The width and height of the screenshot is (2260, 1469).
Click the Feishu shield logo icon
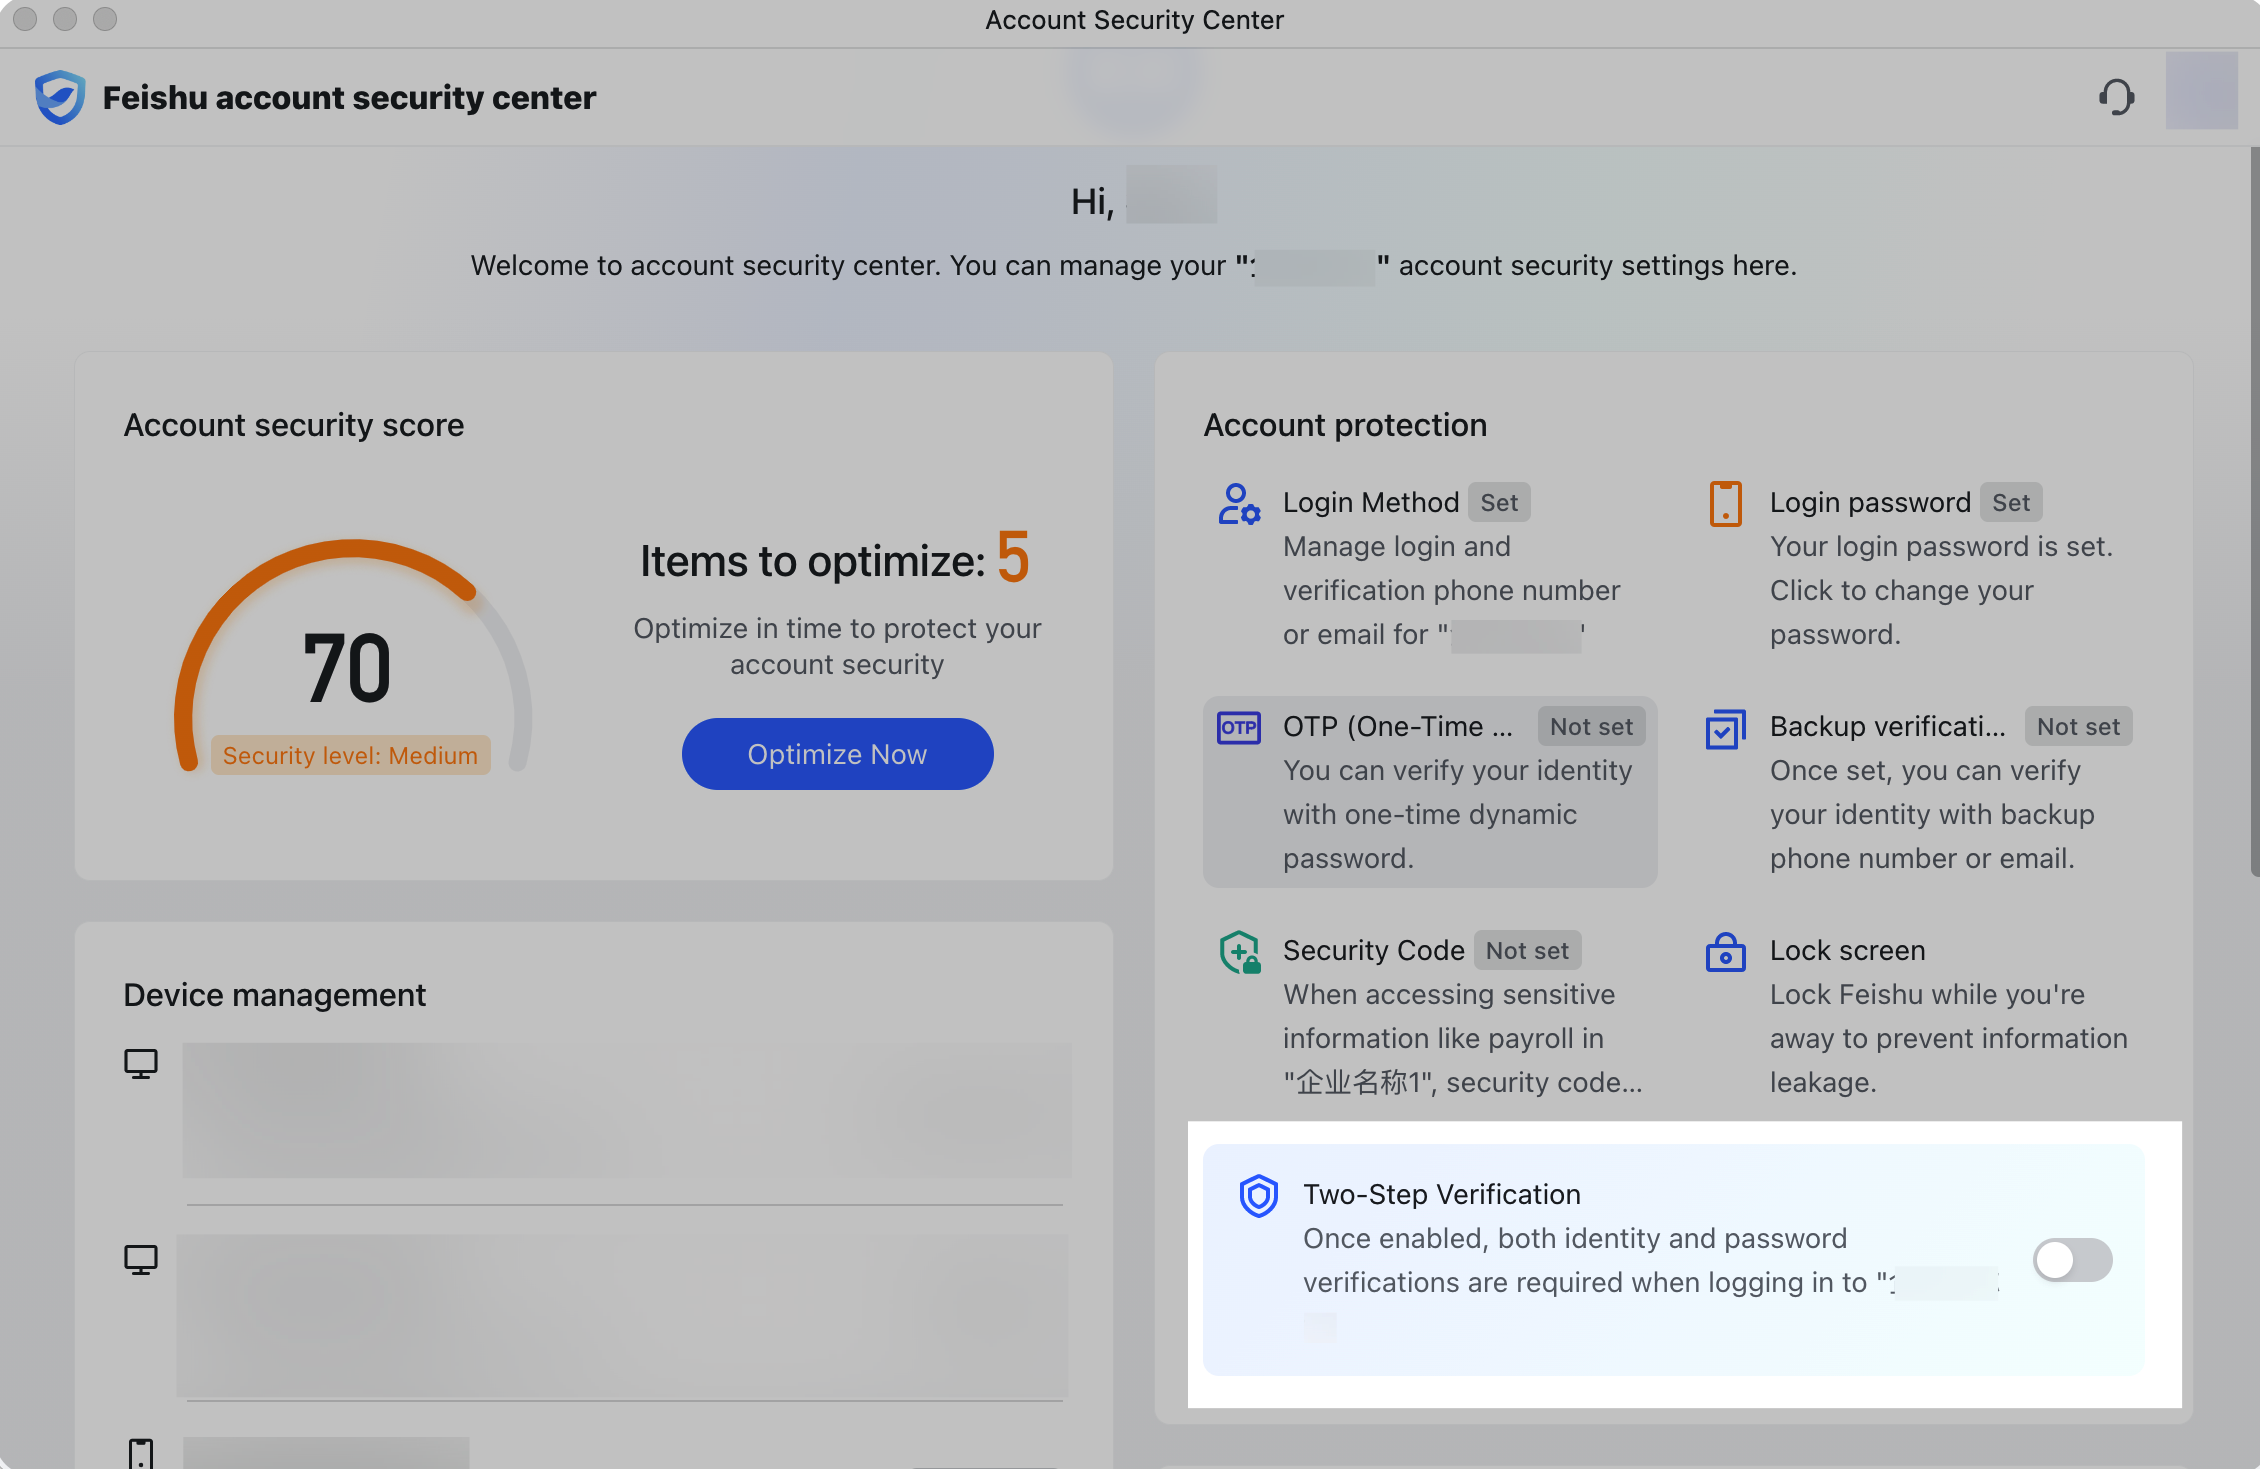tap(60, 97)
